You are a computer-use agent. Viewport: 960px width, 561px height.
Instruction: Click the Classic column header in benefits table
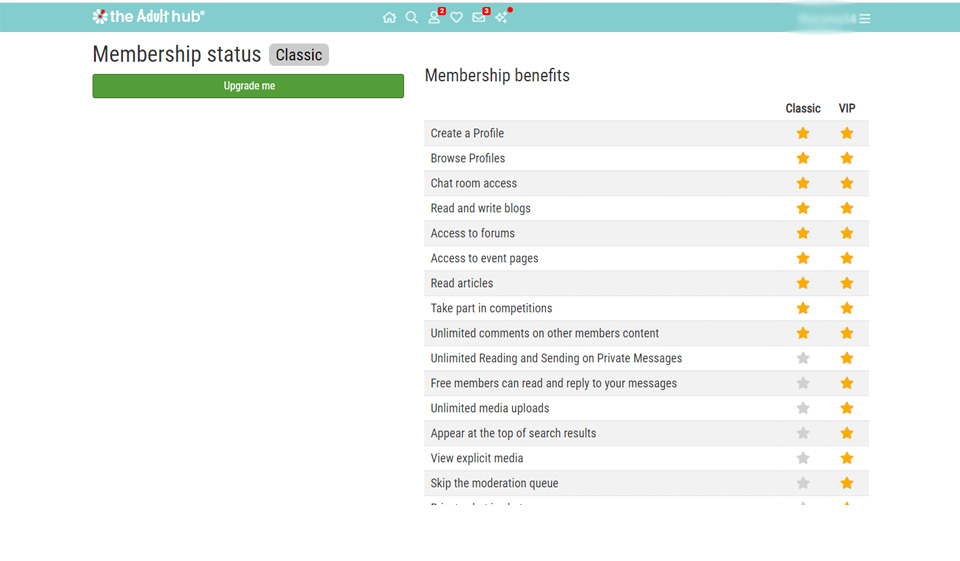[x=802, y=108]
